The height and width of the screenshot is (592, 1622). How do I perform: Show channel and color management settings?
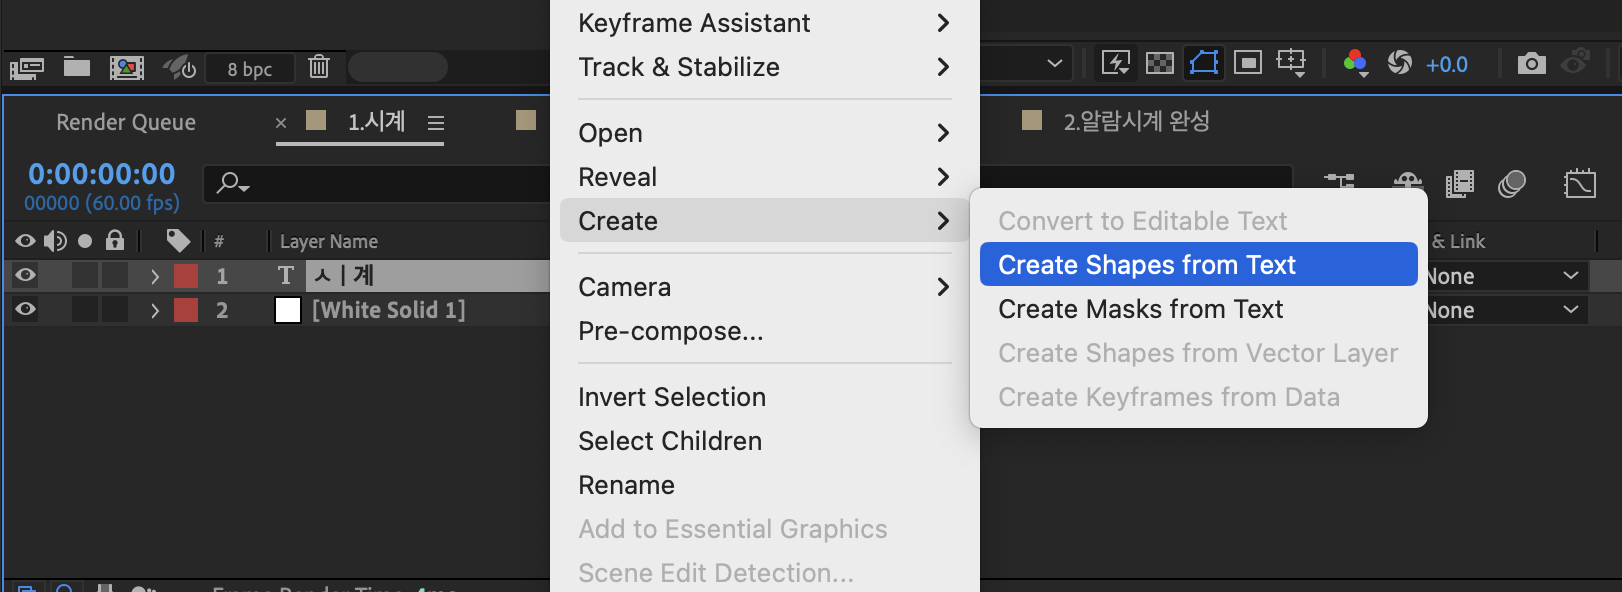pyautogui.click(x=1355, y=64)
